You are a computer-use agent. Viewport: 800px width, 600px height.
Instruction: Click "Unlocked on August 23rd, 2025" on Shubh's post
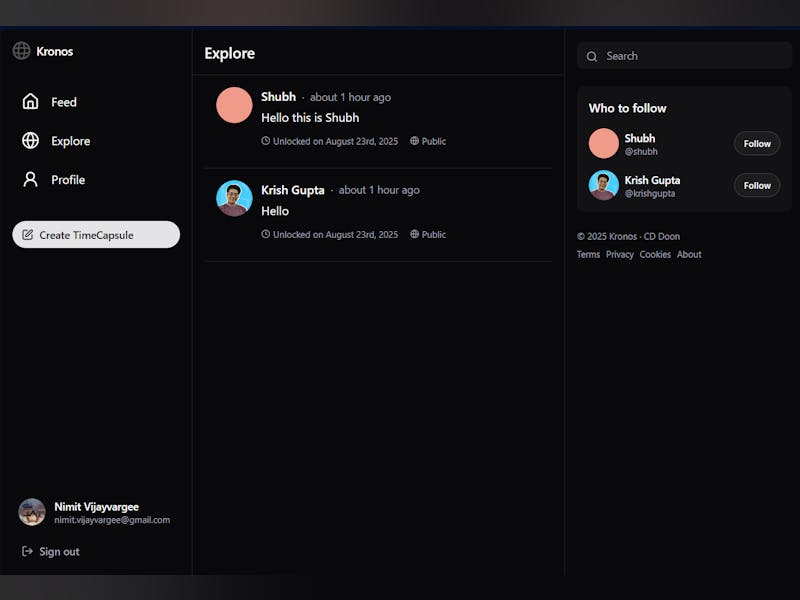click(x=335, y=141)
